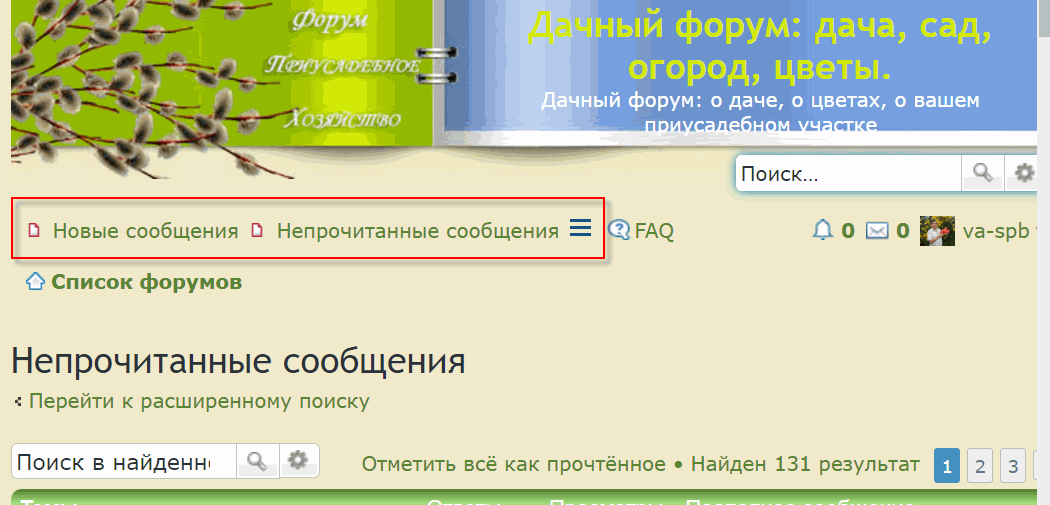1050x505 pixels.
Task: Open the hamburger quick links menu
Action: (x=580, y=229)
